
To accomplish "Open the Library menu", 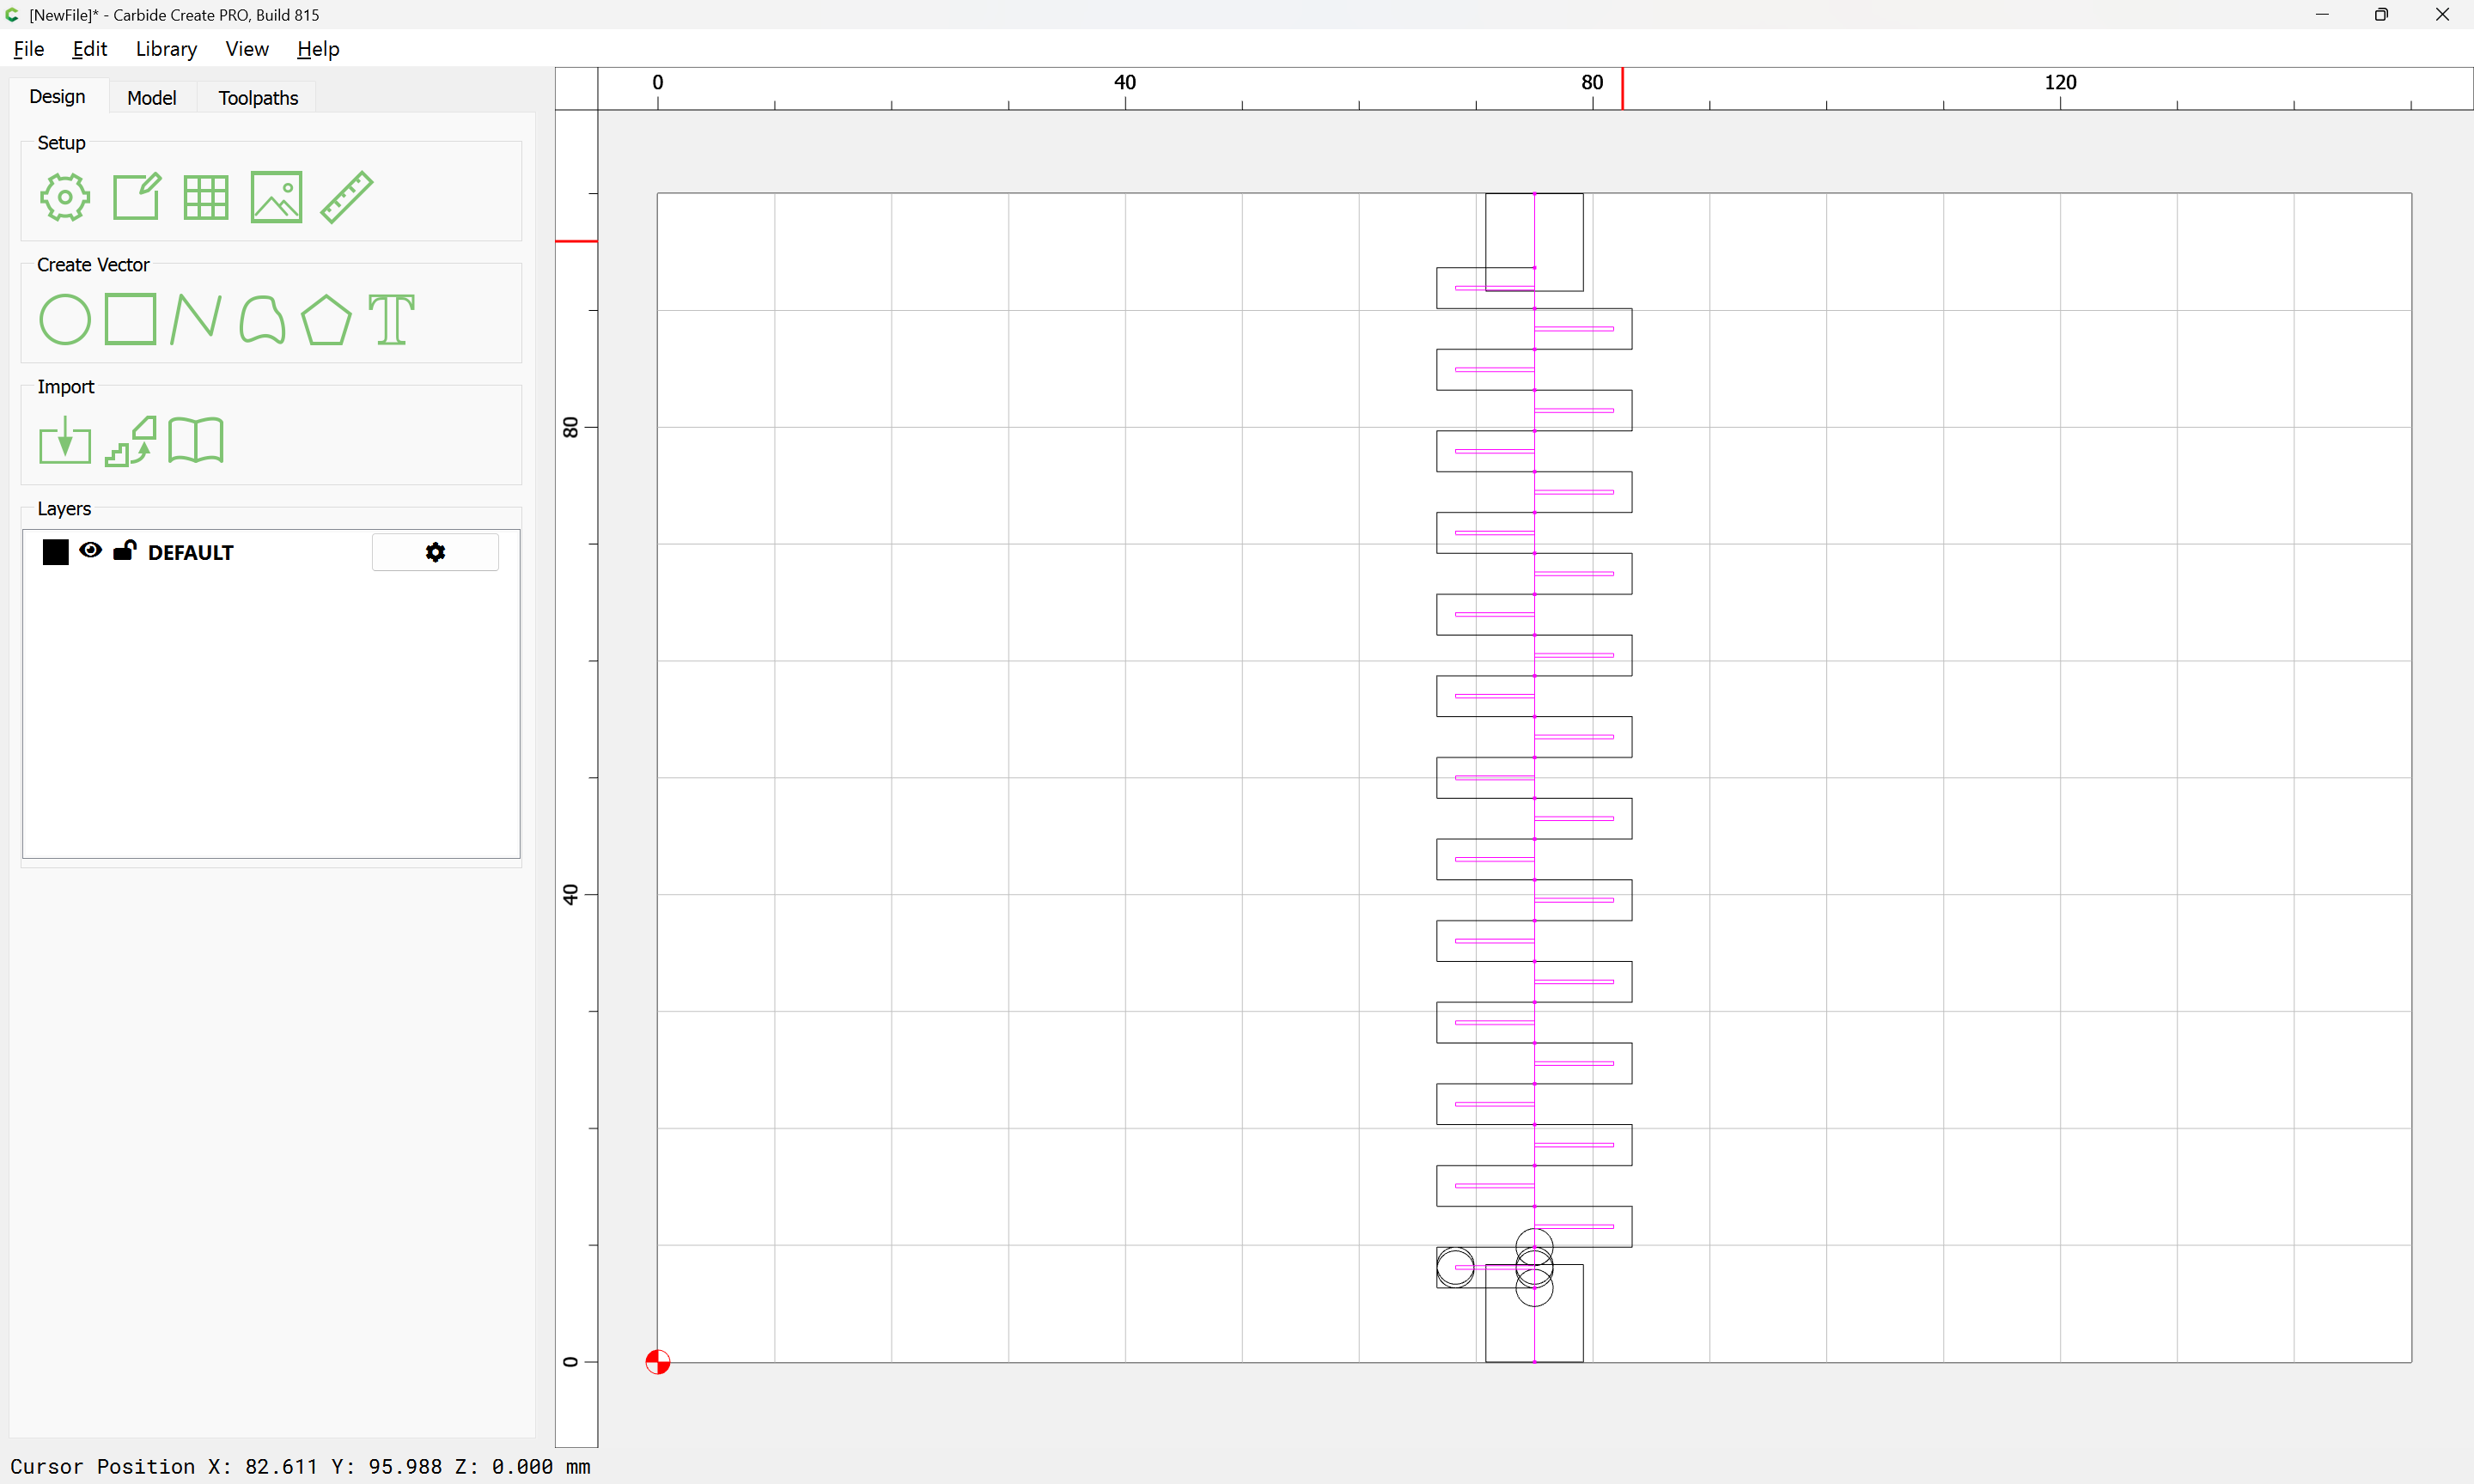I will (x=166, y=49).
